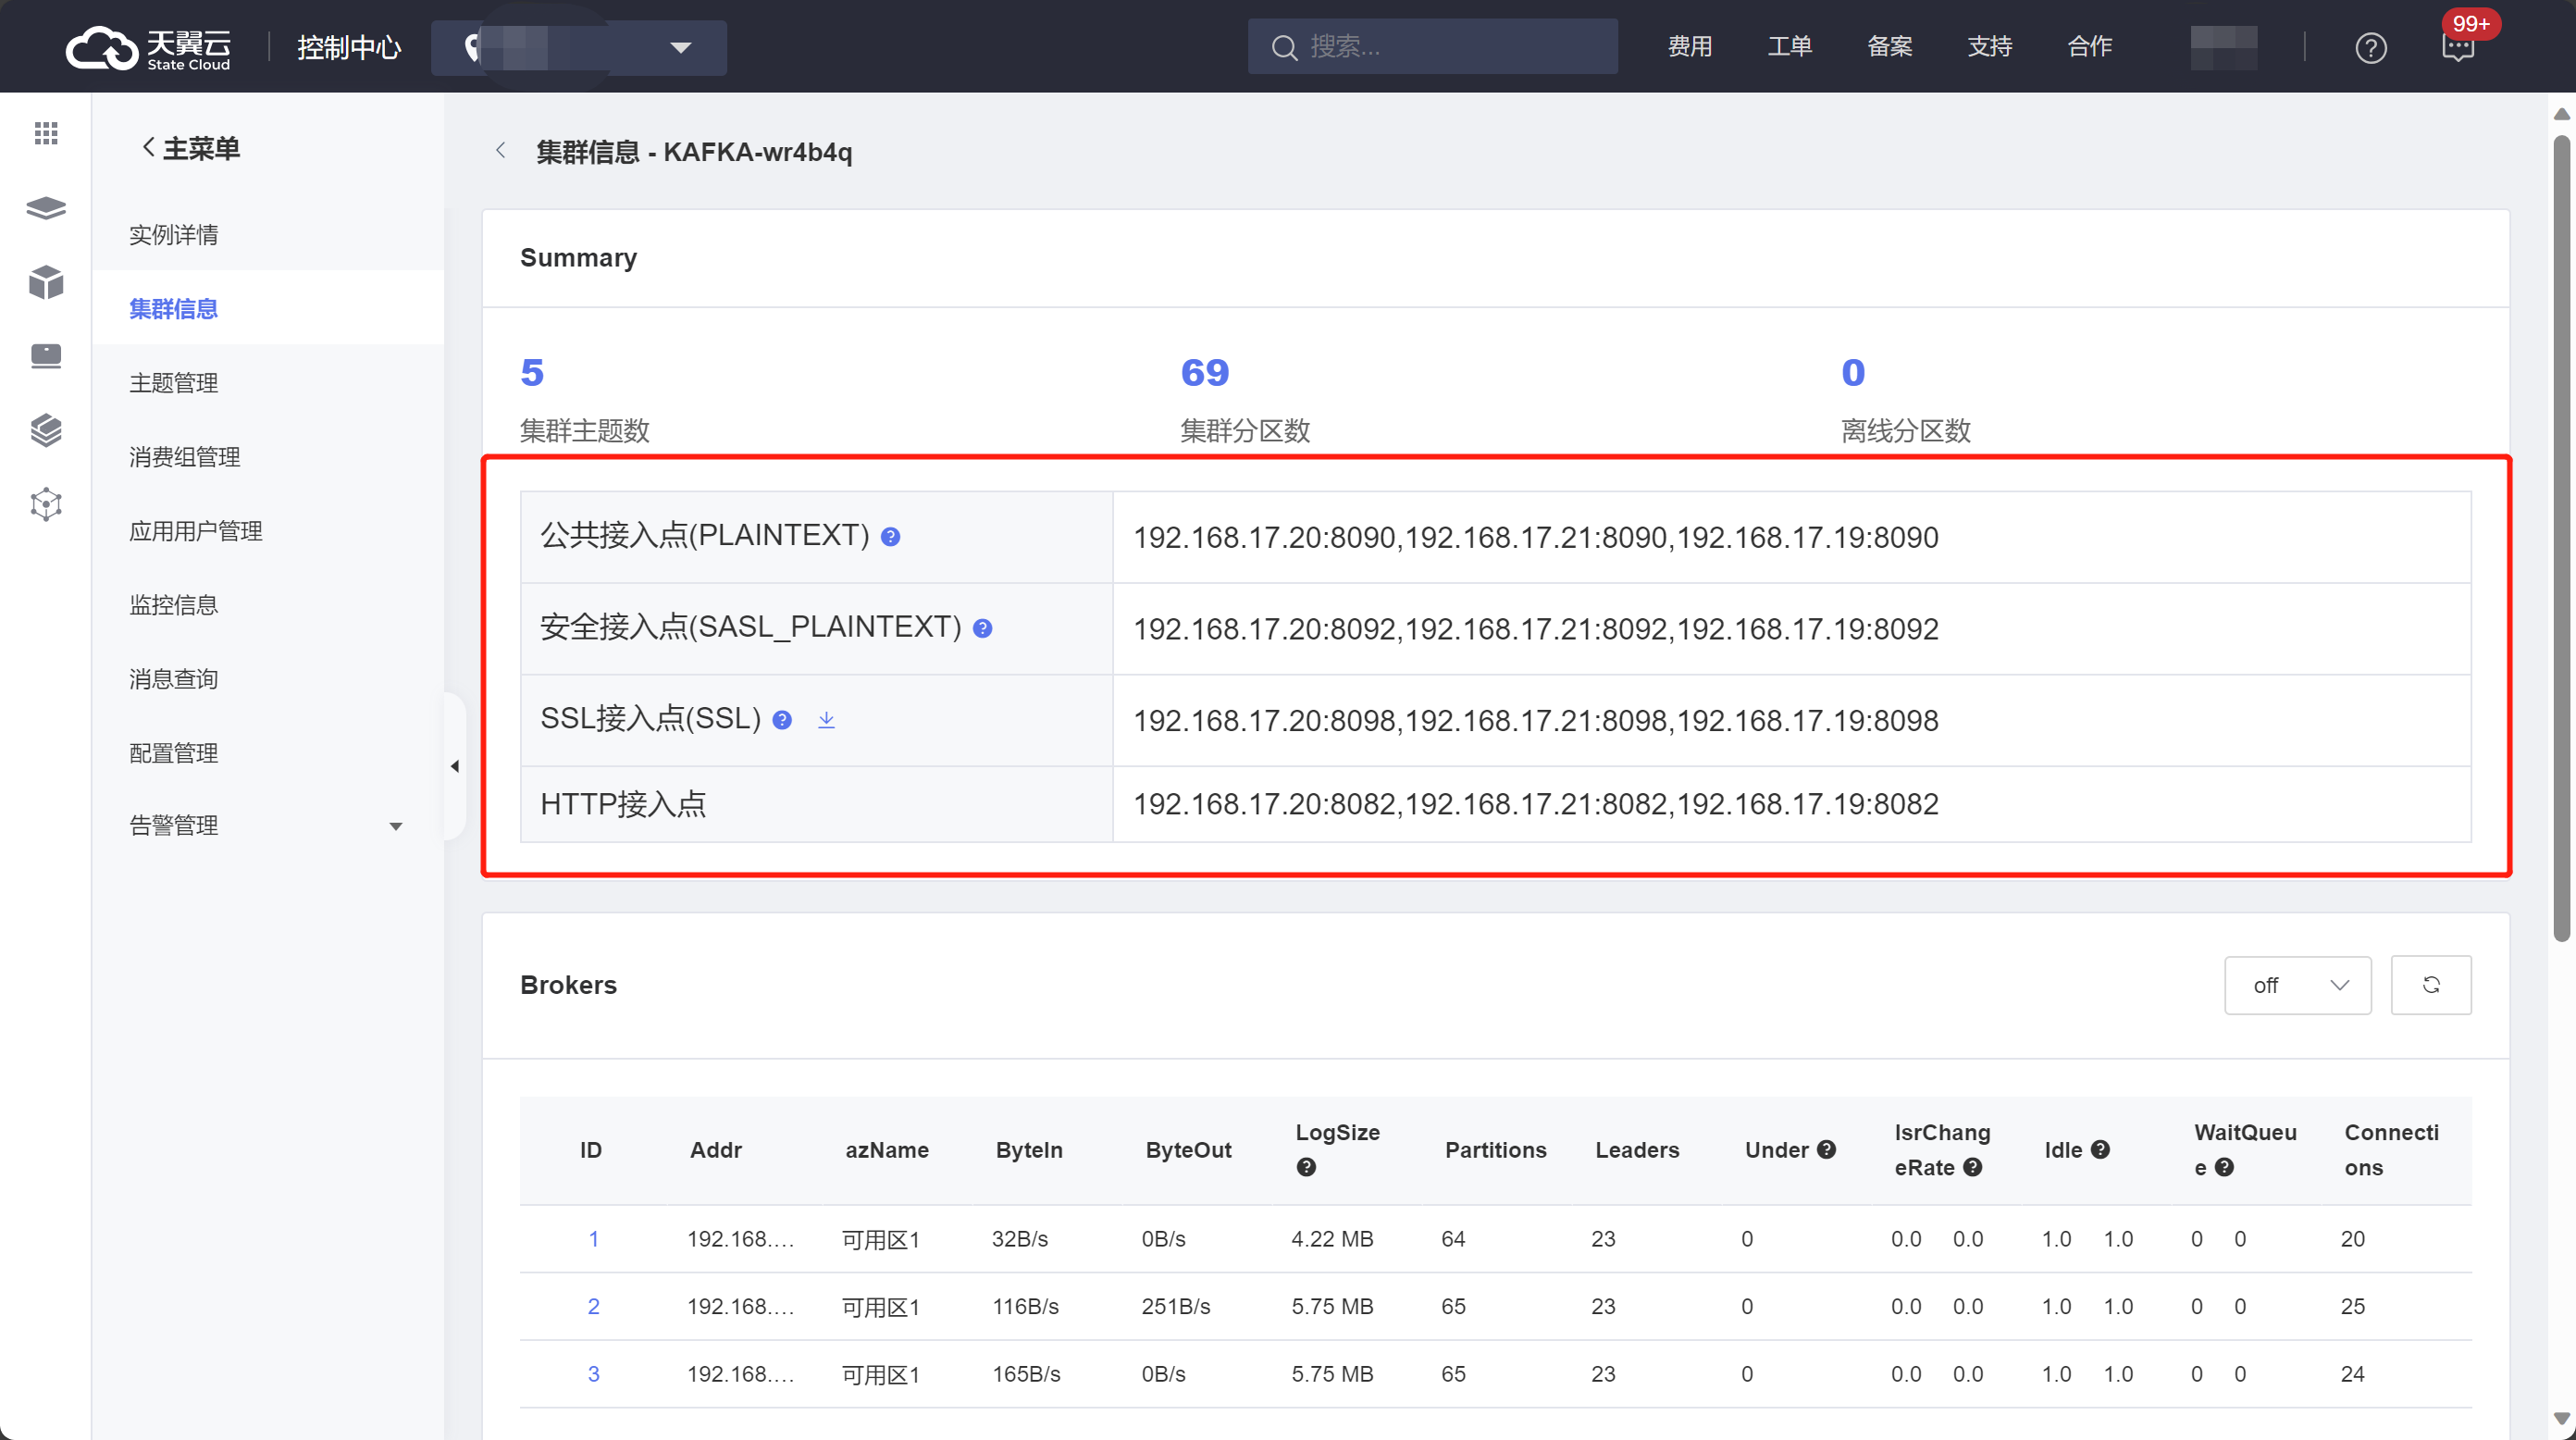Open the State Cloud logo home

[x=148, y=47]
